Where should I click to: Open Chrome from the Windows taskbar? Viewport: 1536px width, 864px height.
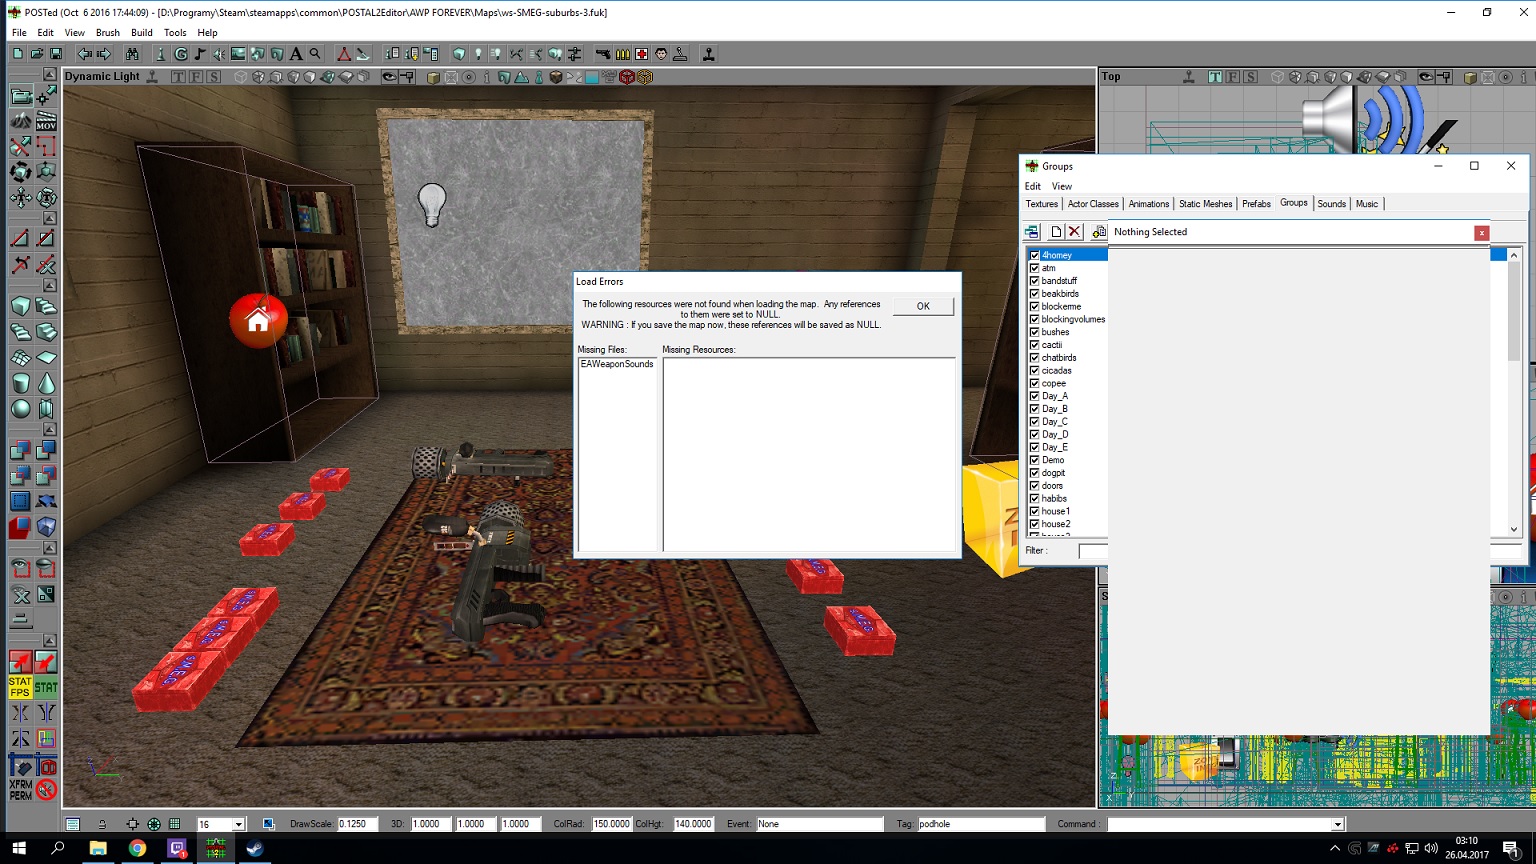[x=137, y=849]
